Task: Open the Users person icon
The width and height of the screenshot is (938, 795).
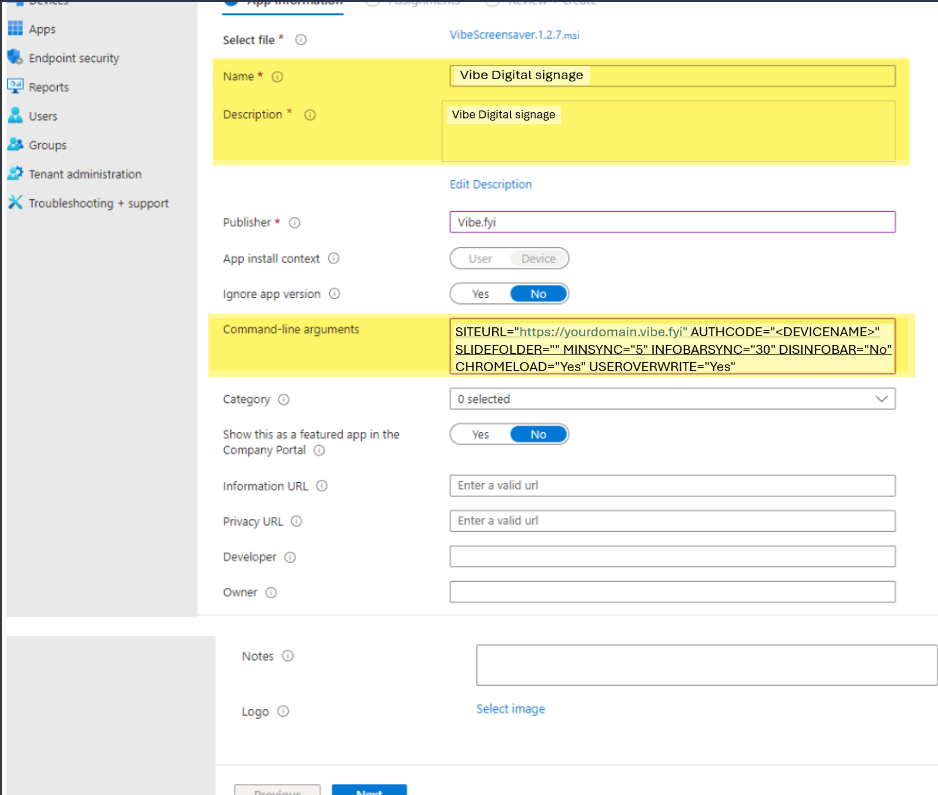Action: pos(15,115)
